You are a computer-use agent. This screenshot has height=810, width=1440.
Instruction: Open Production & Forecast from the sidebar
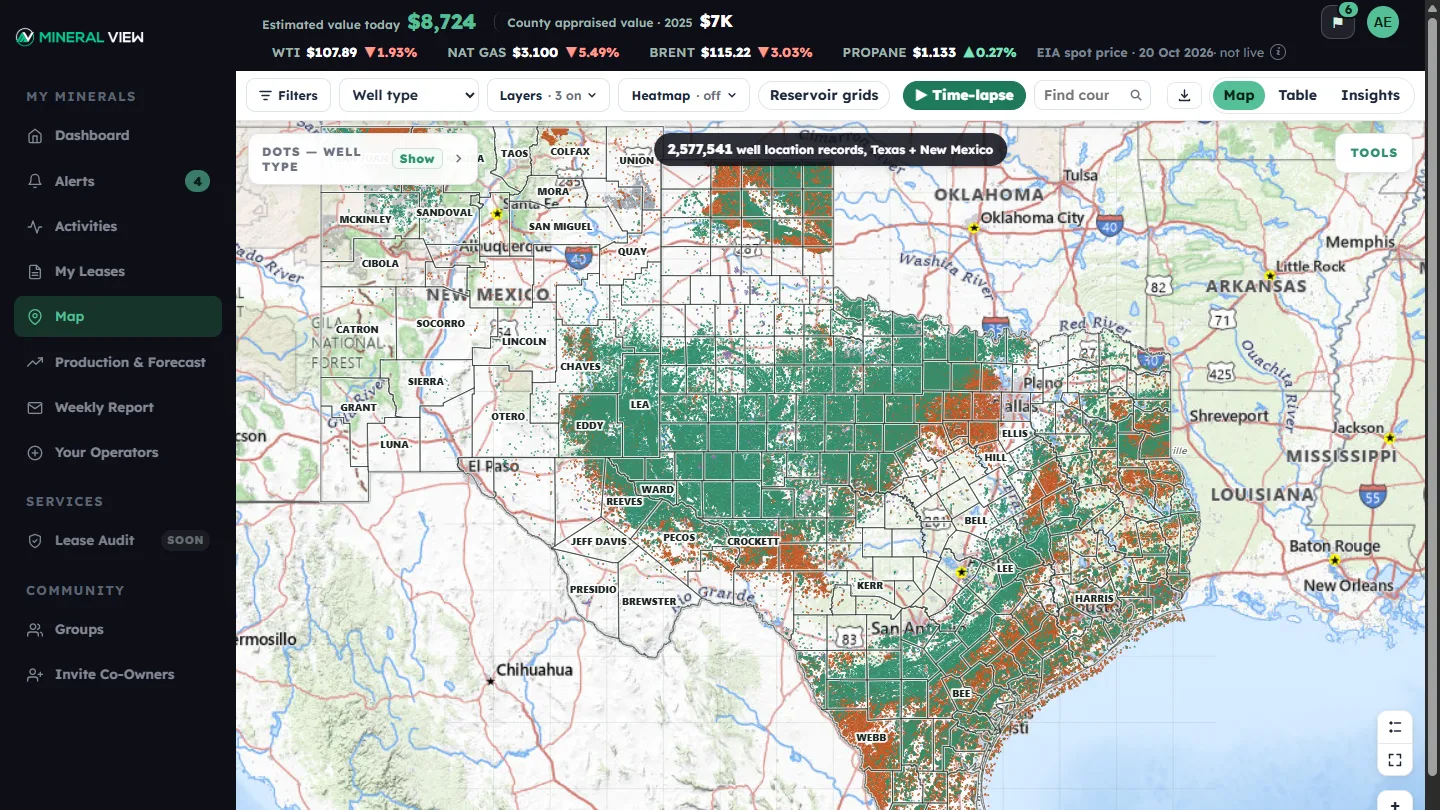click(x=118, y=362)
